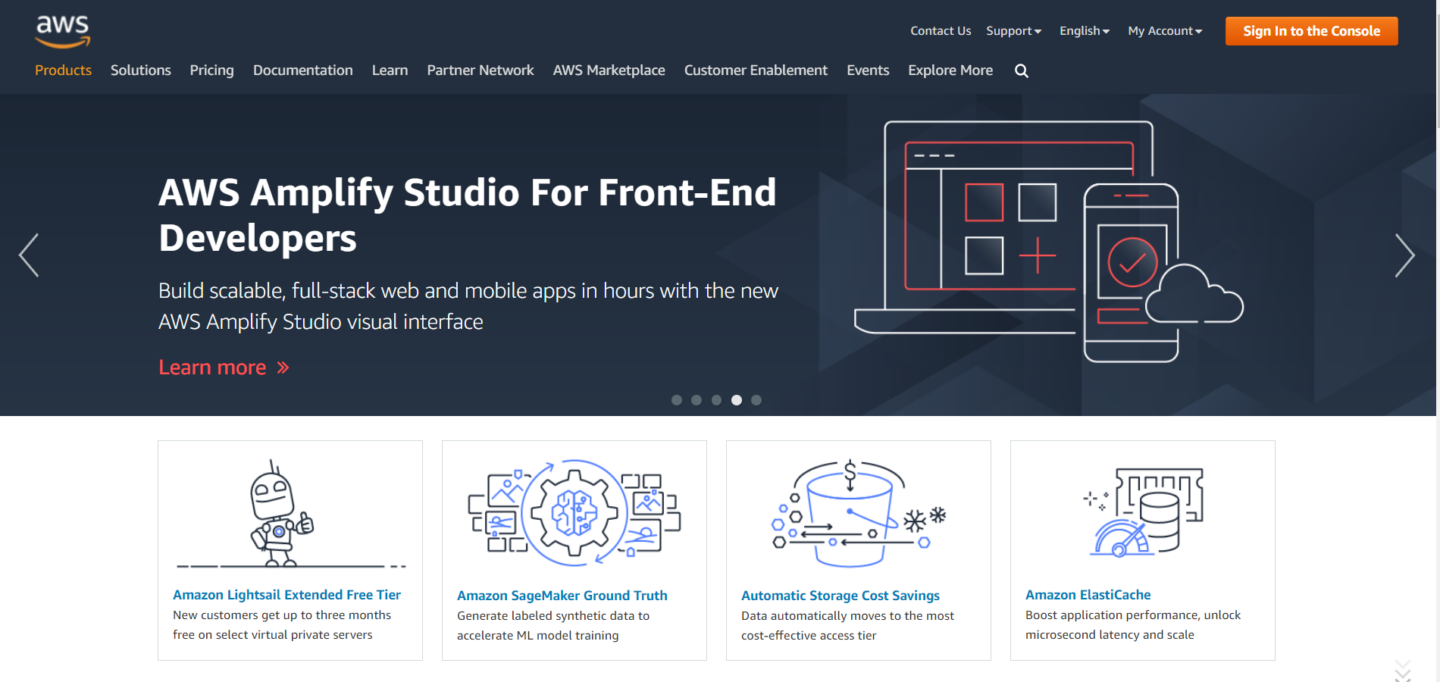Viewport: 1440px width, 682px height.
Task: Open the English language dropdown
Action: (x=1084, y=31)
